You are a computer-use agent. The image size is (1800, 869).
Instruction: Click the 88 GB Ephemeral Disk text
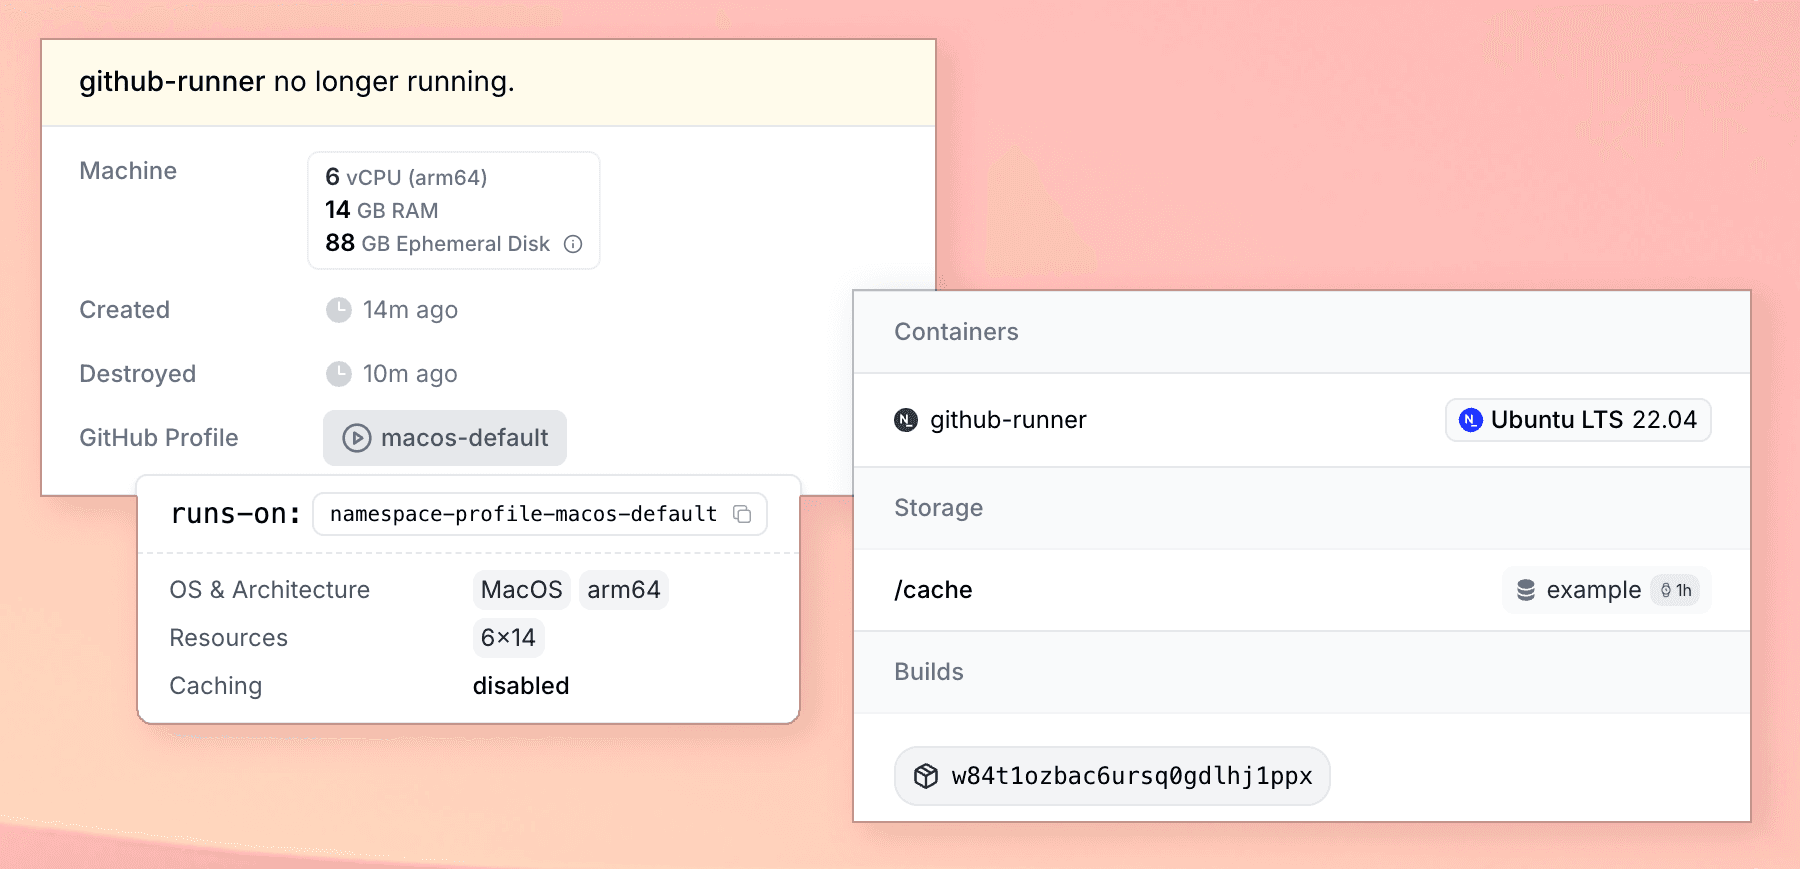click(x=438, y=243)
